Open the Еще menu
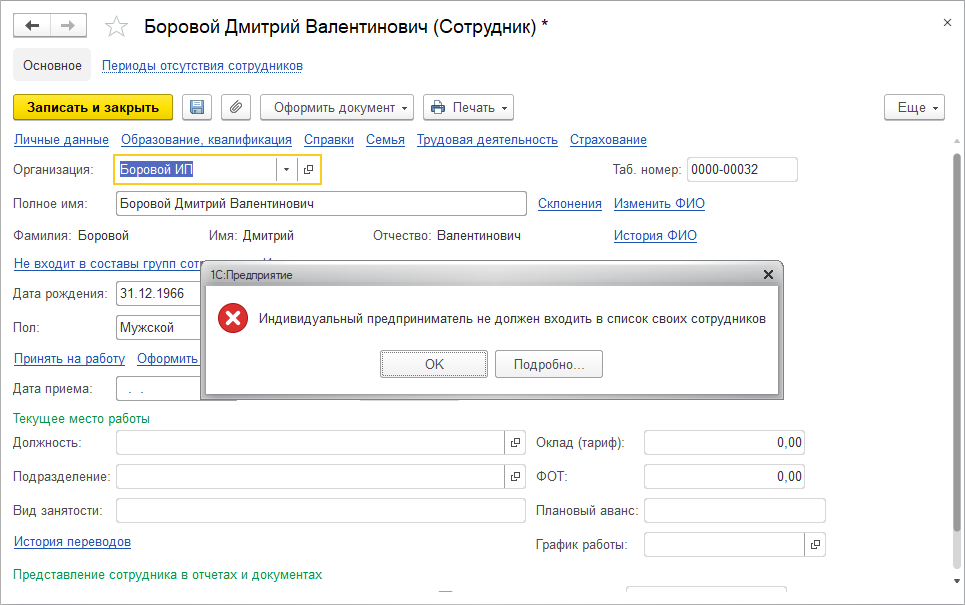 point(914,107)
